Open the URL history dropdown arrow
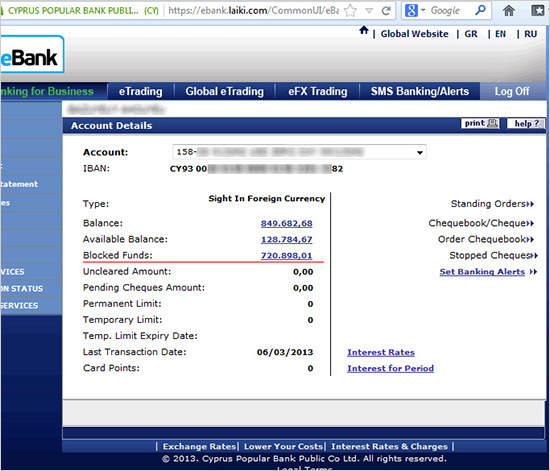This screenshot has width=550, height=471. point(369,11)
